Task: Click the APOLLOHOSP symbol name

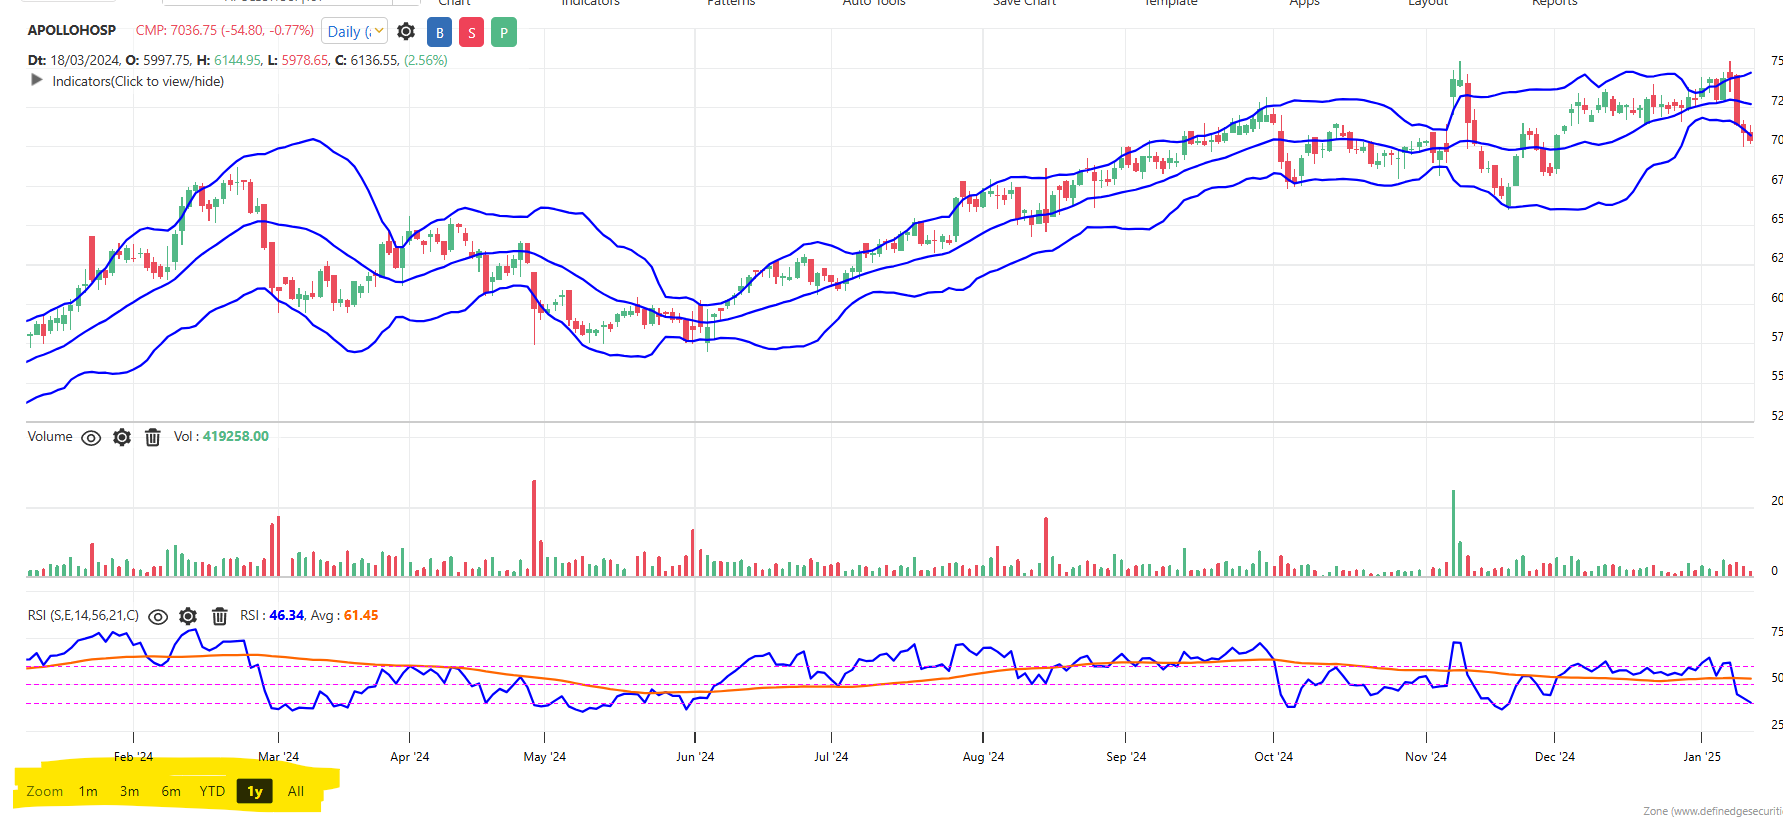Action: (x=72, y=30)
